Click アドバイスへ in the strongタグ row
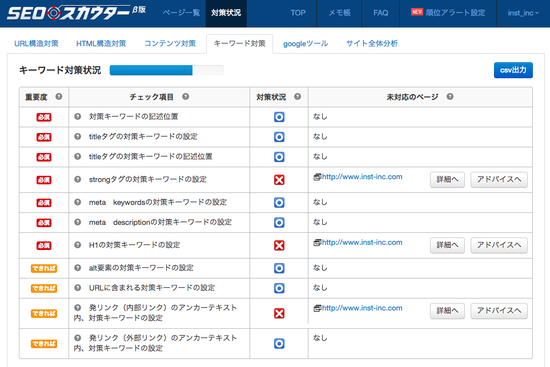Screen dimensions: 550x367 499,180
